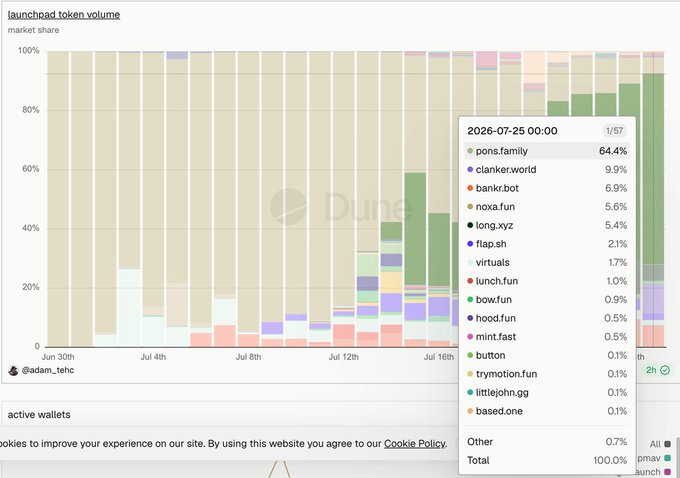Select the bankr.bot tooltip entry
This screenshot has height=478, width=680.
coord(547,188)
